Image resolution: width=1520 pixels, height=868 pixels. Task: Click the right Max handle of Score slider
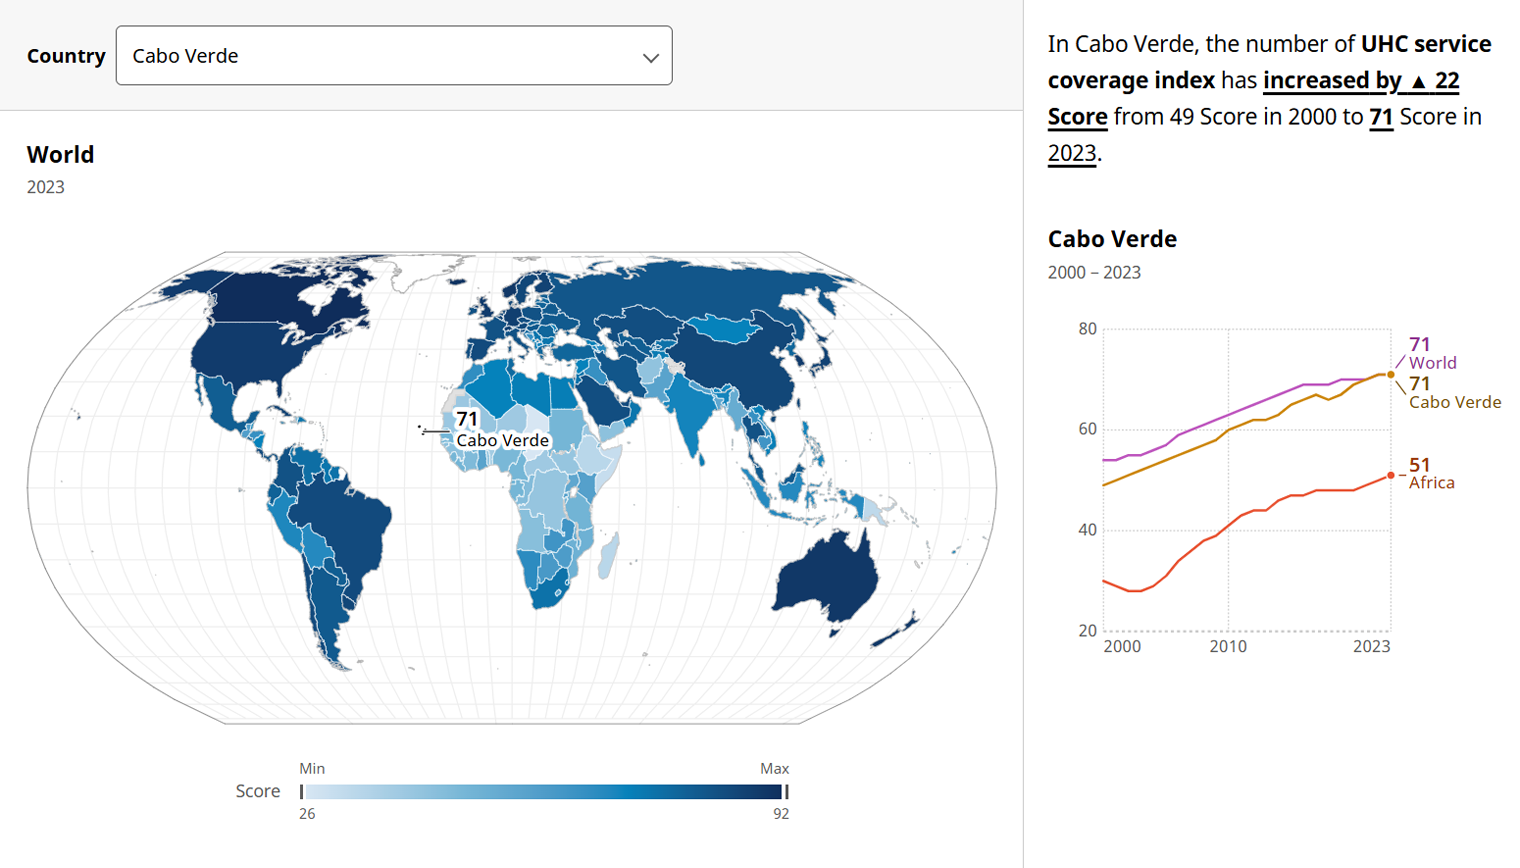(x=787, y=792)
